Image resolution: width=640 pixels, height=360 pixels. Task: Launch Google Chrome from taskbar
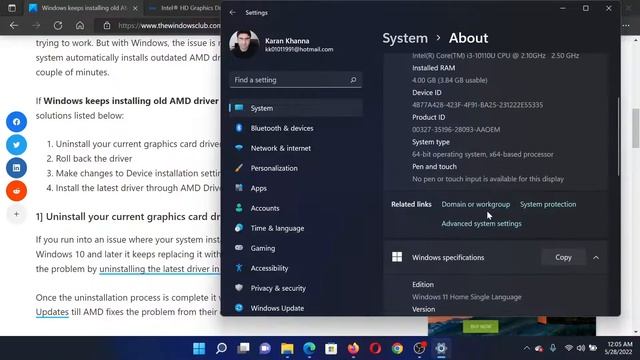(397, 348)
